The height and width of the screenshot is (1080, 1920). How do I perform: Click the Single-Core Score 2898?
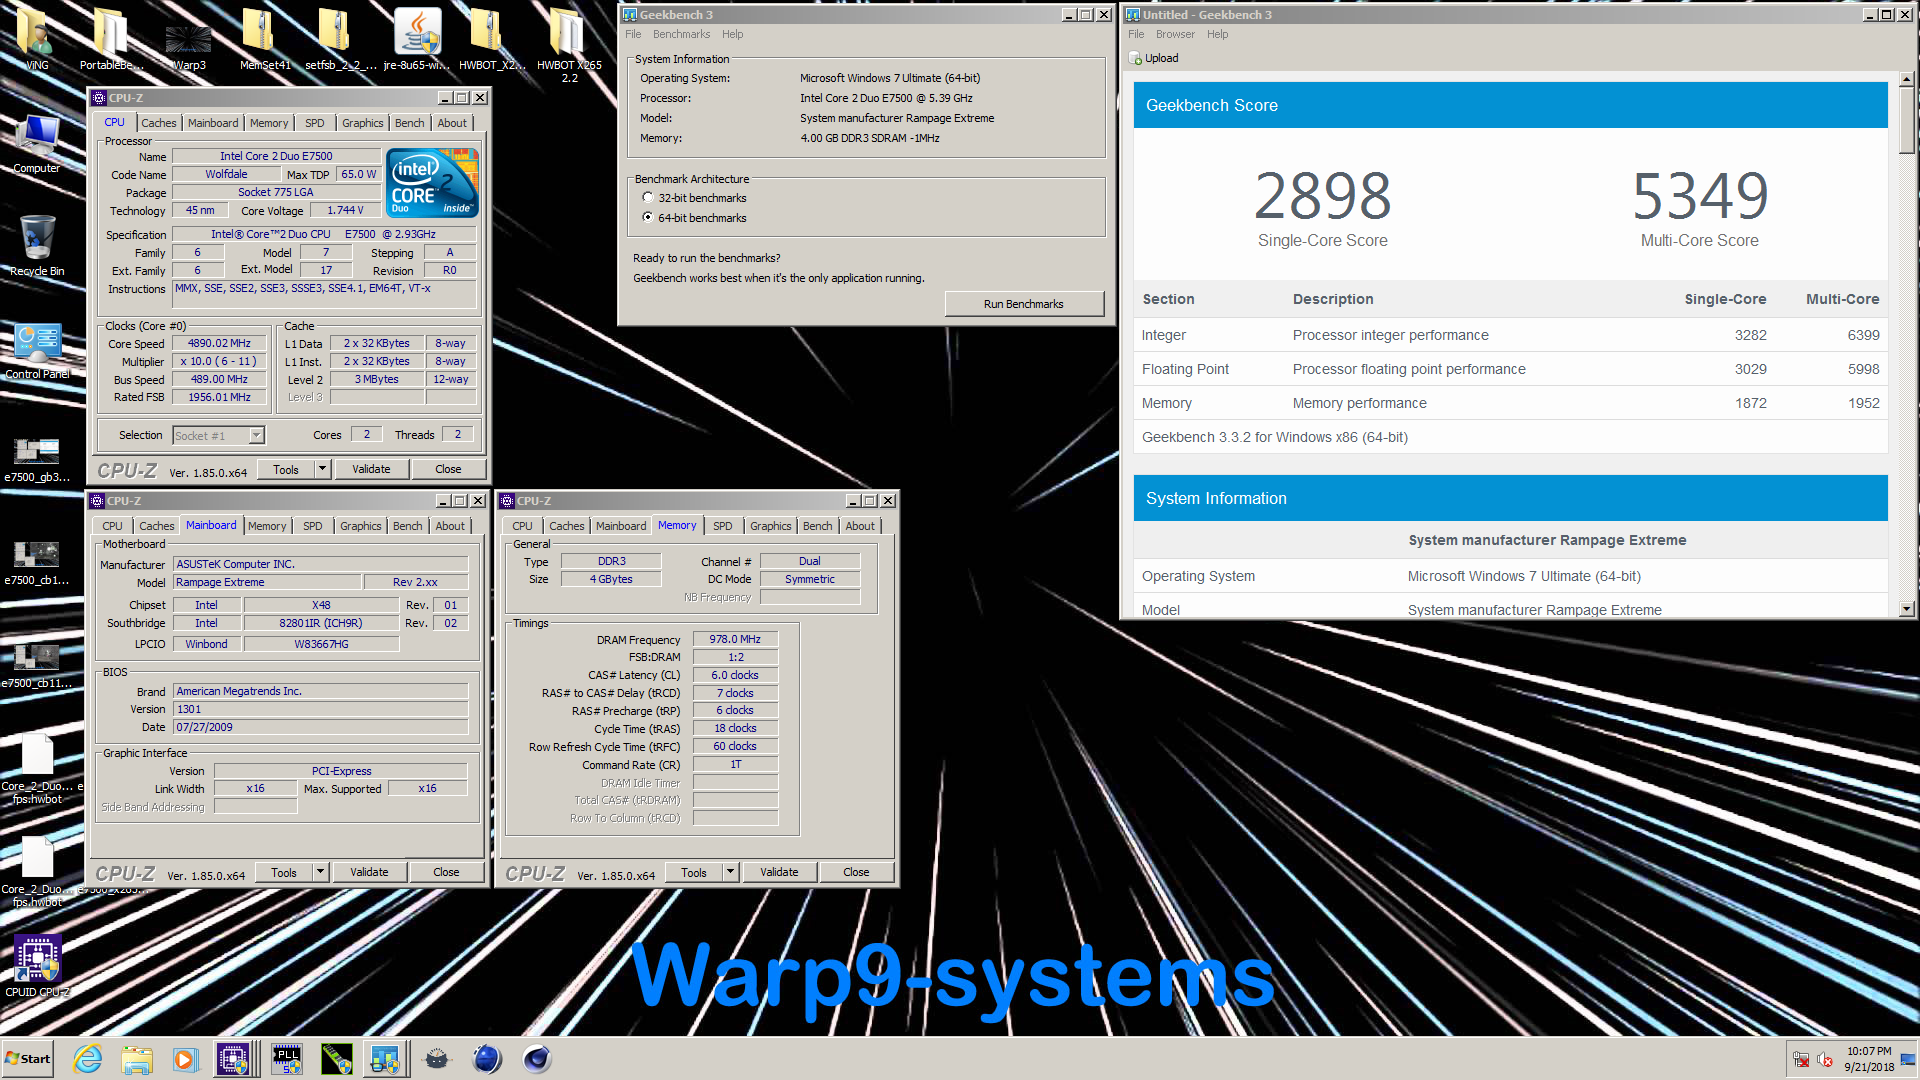(x=1322, y=196)
